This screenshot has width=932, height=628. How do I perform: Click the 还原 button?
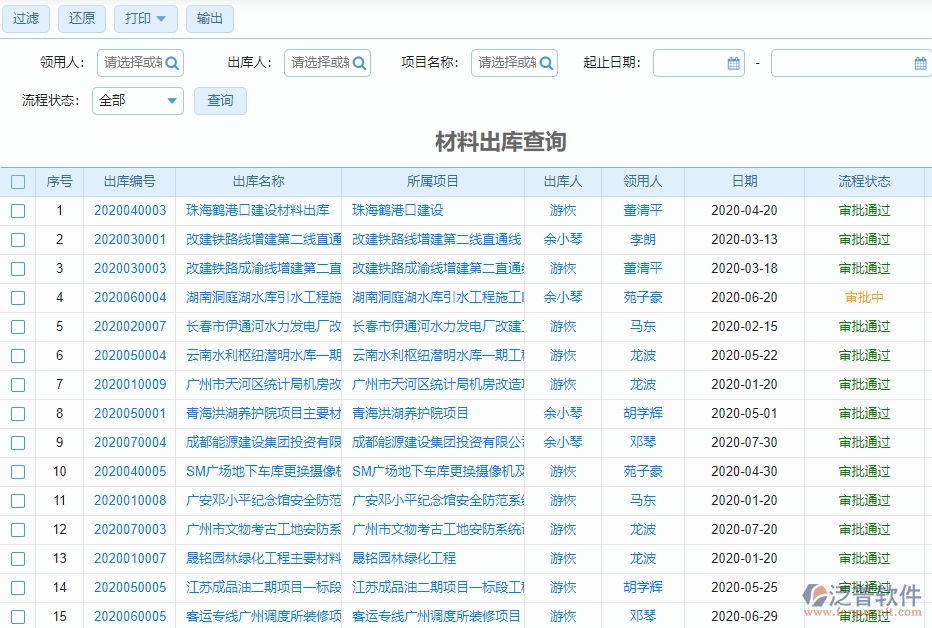tap(81, 18)
